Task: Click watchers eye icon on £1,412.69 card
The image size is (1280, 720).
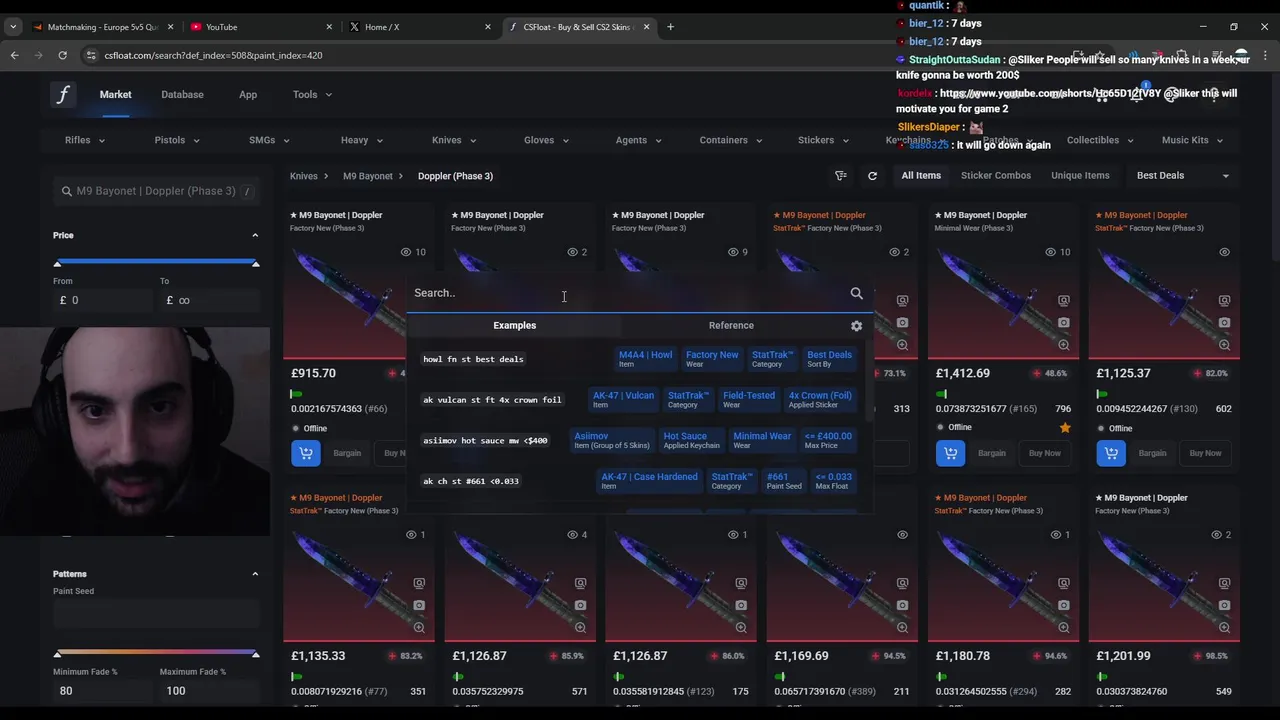Action: tap(1050, 252)
